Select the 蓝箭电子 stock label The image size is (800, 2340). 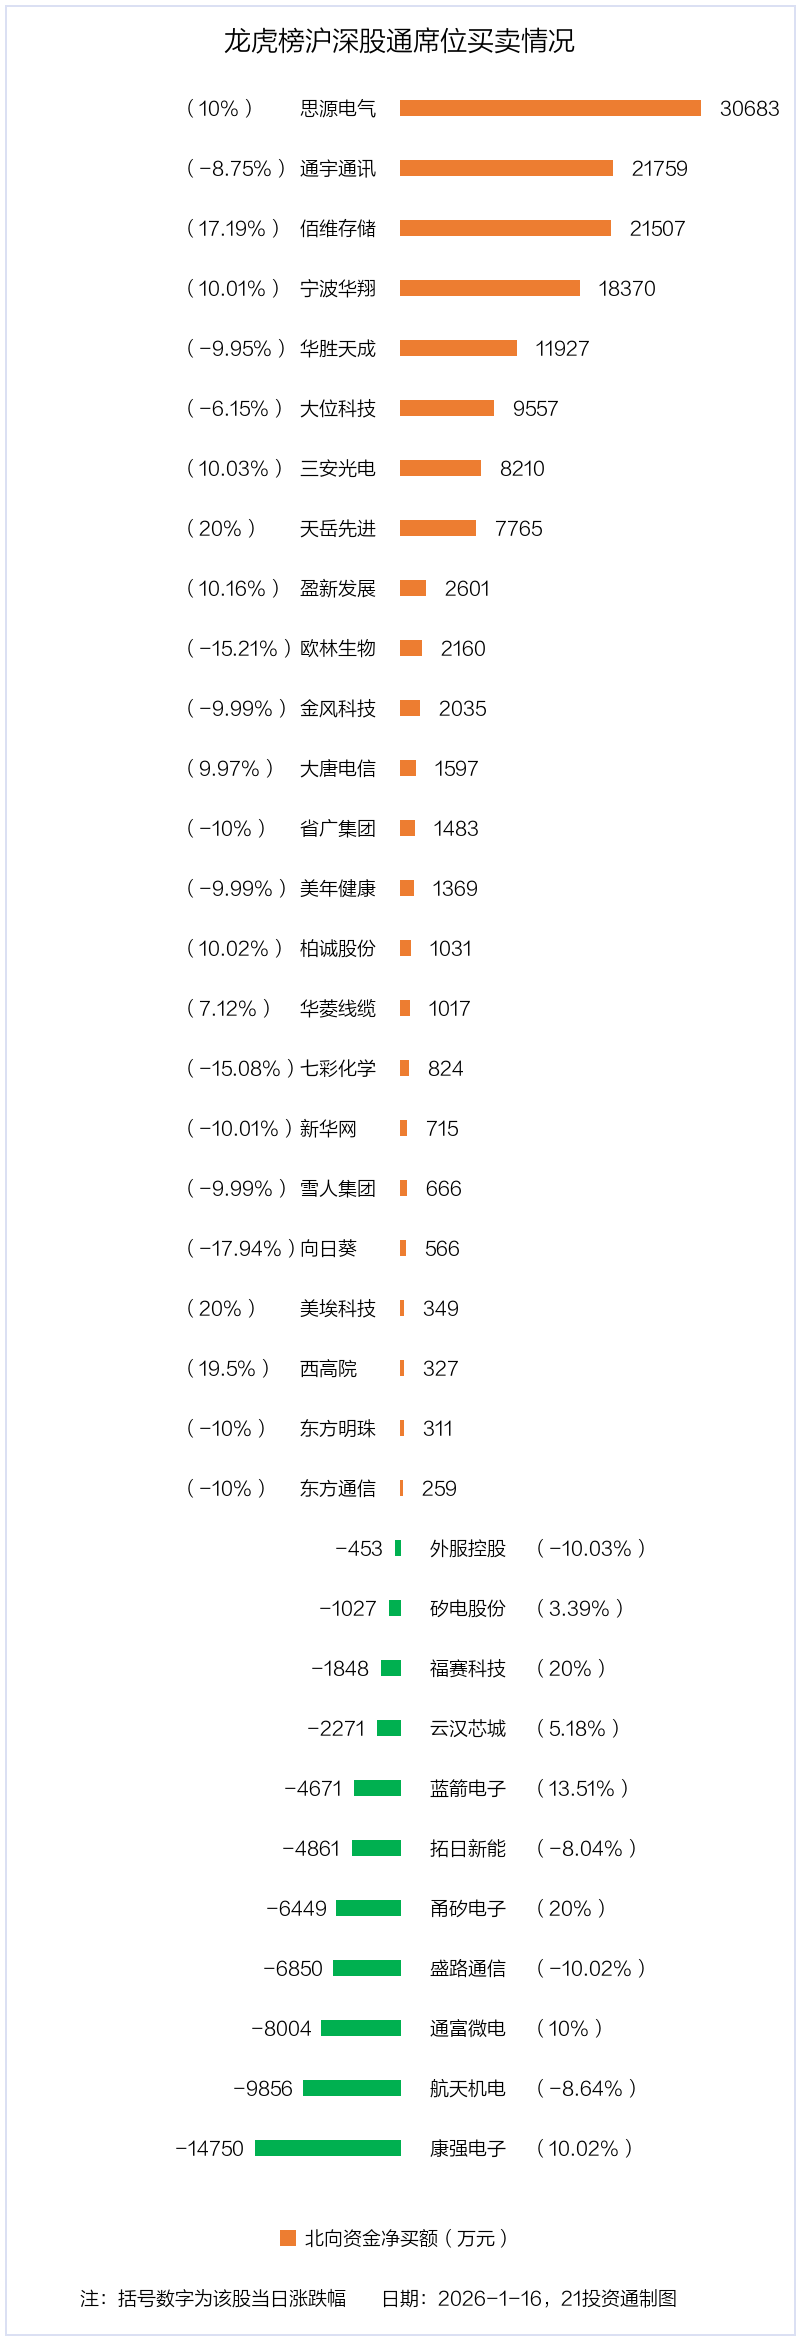(468, 1789)
